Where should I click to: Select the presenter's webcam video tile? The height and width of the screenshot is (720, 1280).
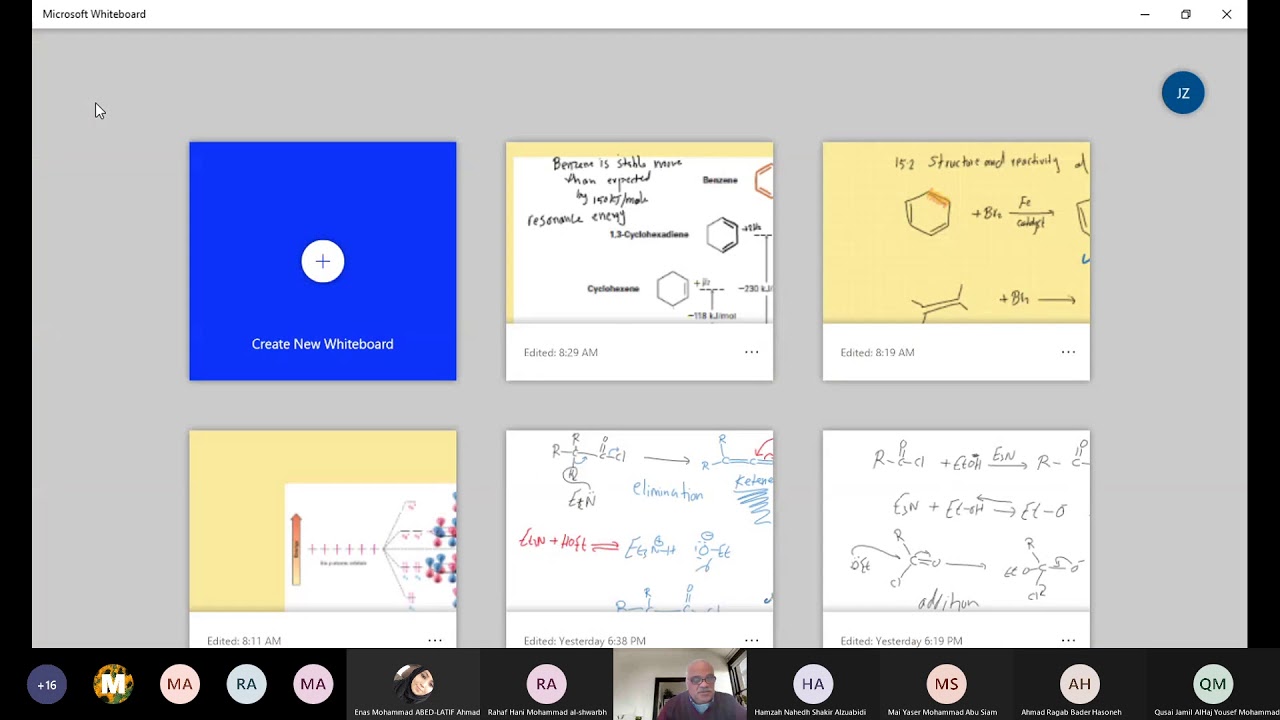[x=680, y=684]
